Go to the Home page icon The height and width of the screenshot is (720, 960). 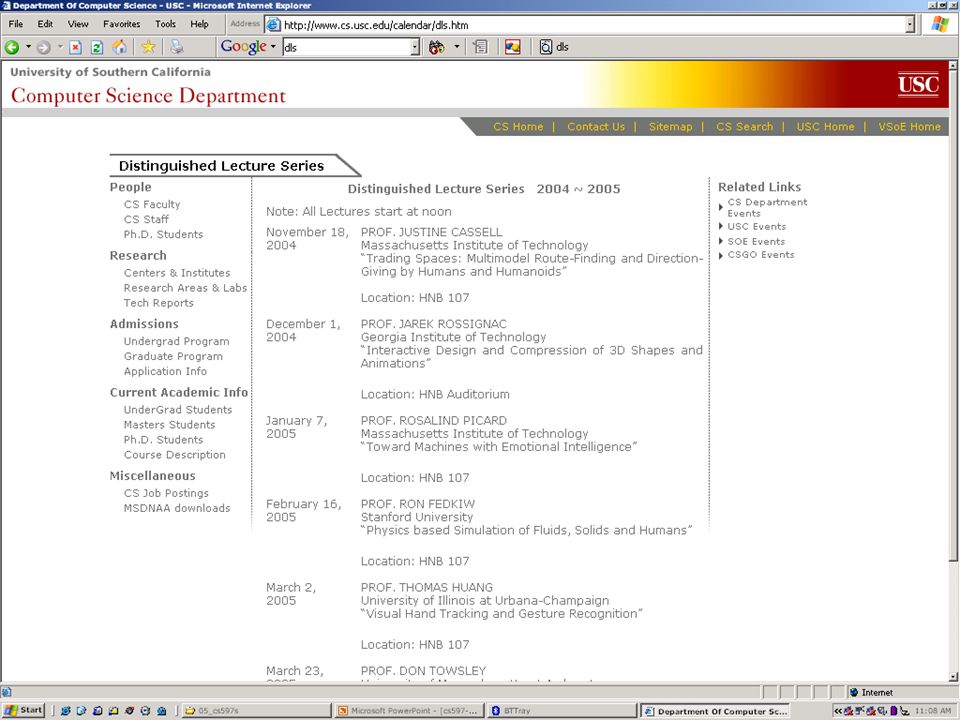pyautogui.click(x=120, y=47)
